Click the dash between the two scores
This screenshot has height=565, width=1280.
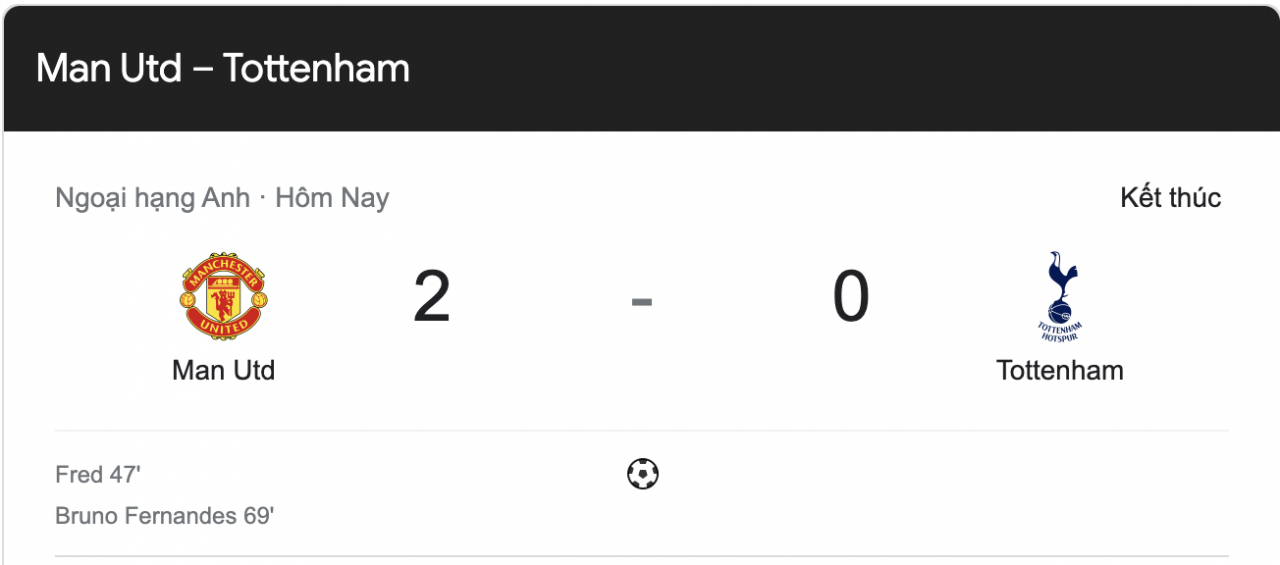[641, 300]
